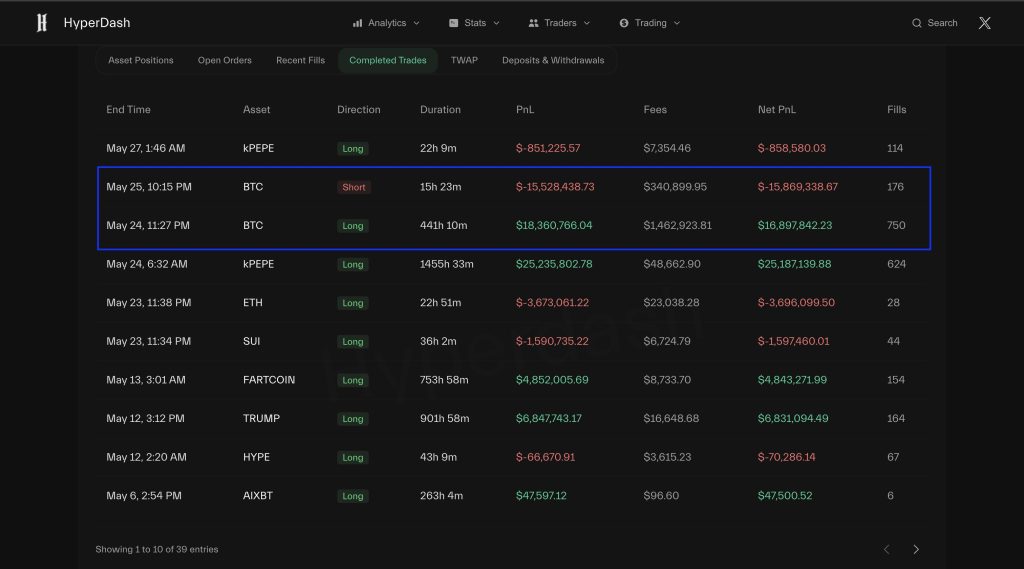Click Long badge on TRUMP row
The image size is (1024, 569).
[353, 419]
